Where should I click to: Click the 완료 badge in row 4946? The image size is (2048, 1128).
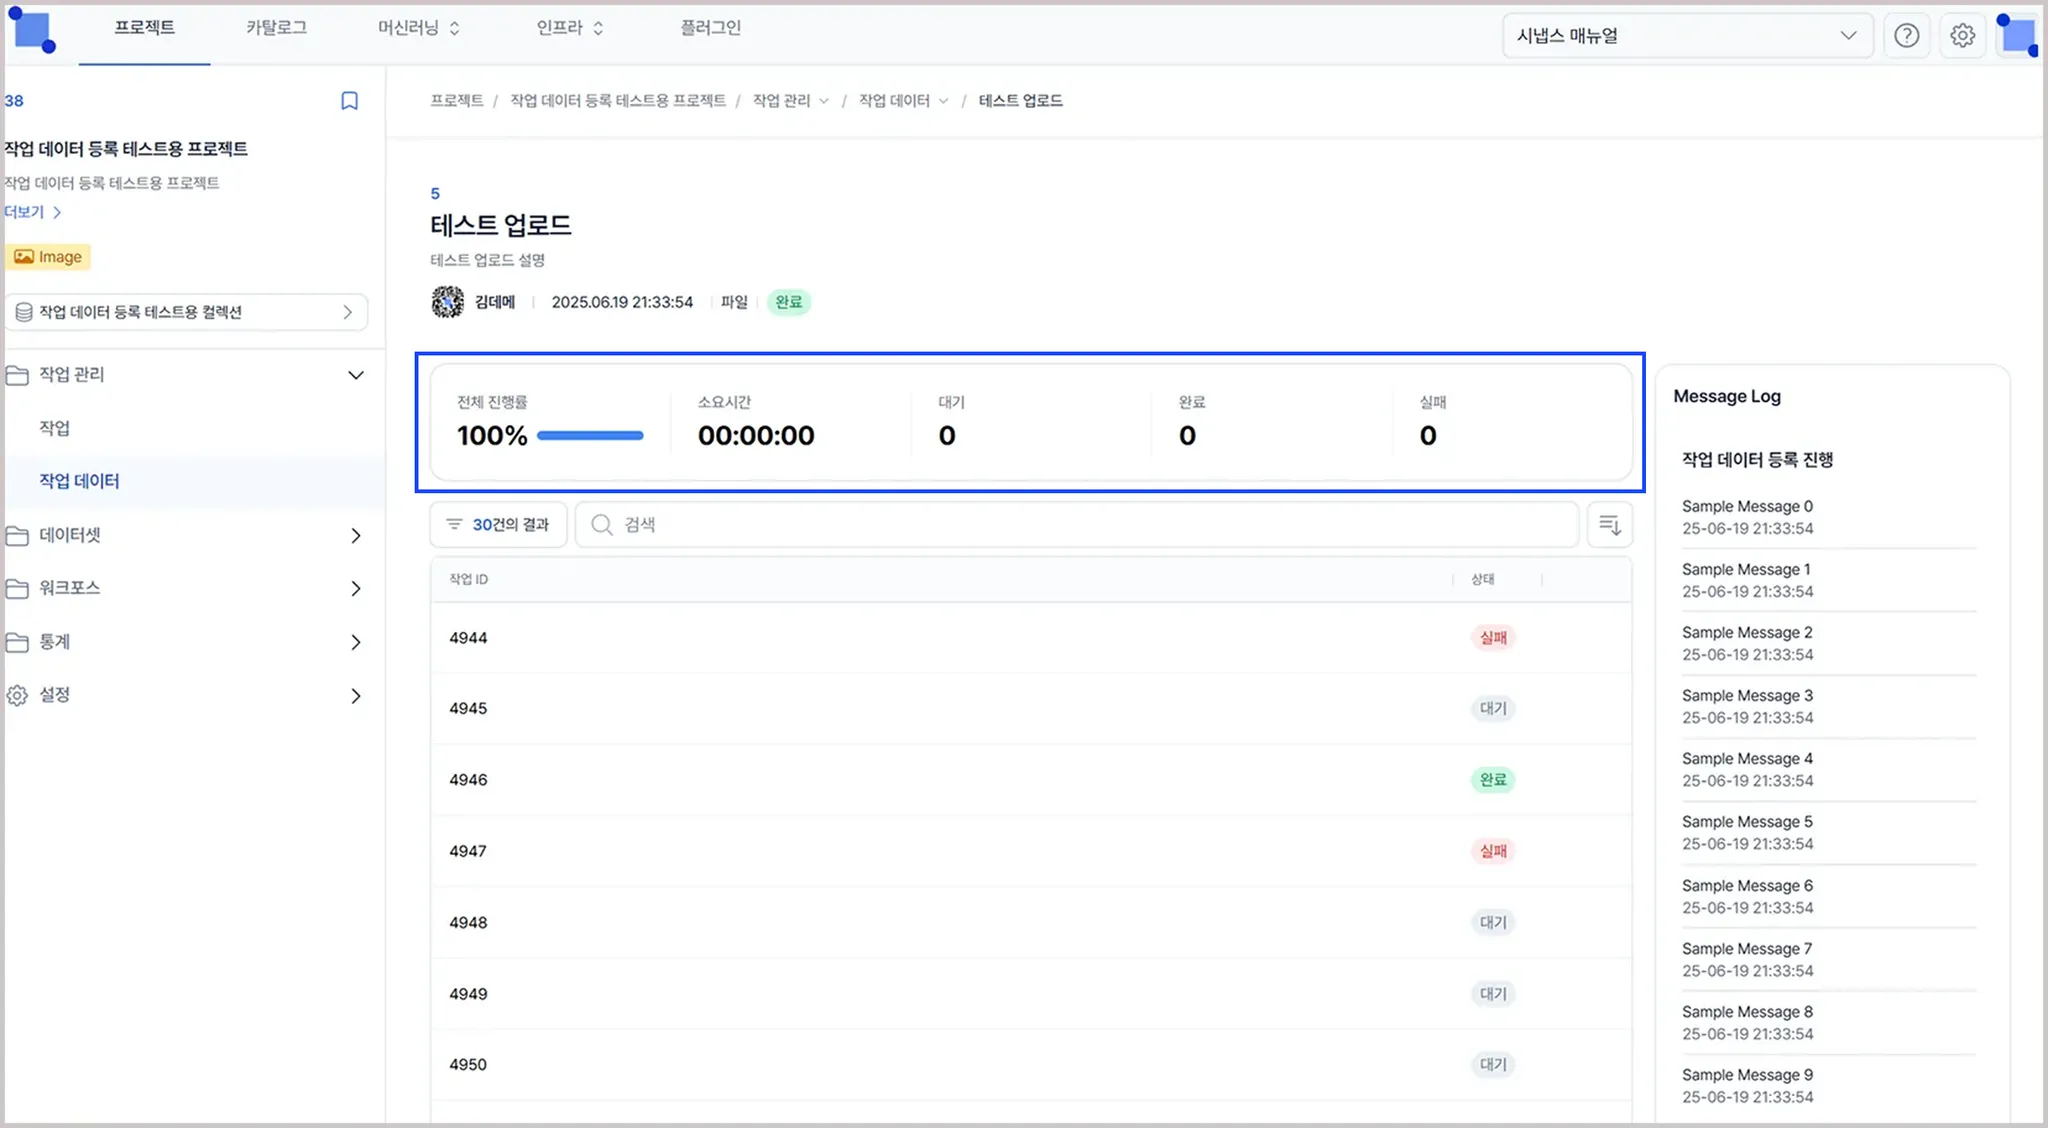tap(1493, 780)
